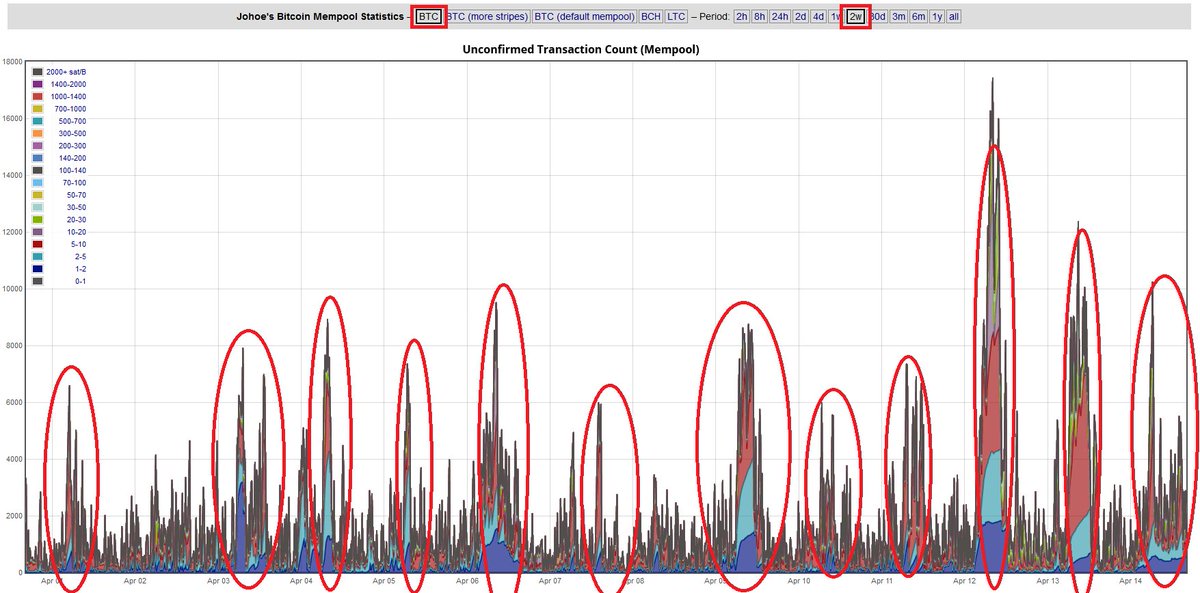Screen dimensions: 1200x593
Task: Click the 'Apr 10' x-axis label
Action: click(799, 581)
